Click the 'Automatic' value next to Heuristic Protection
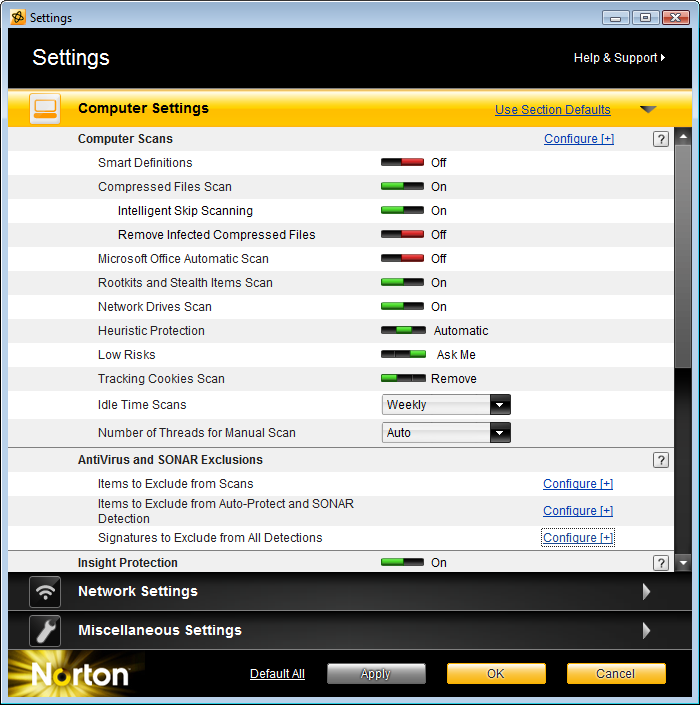 coord(461,331)
